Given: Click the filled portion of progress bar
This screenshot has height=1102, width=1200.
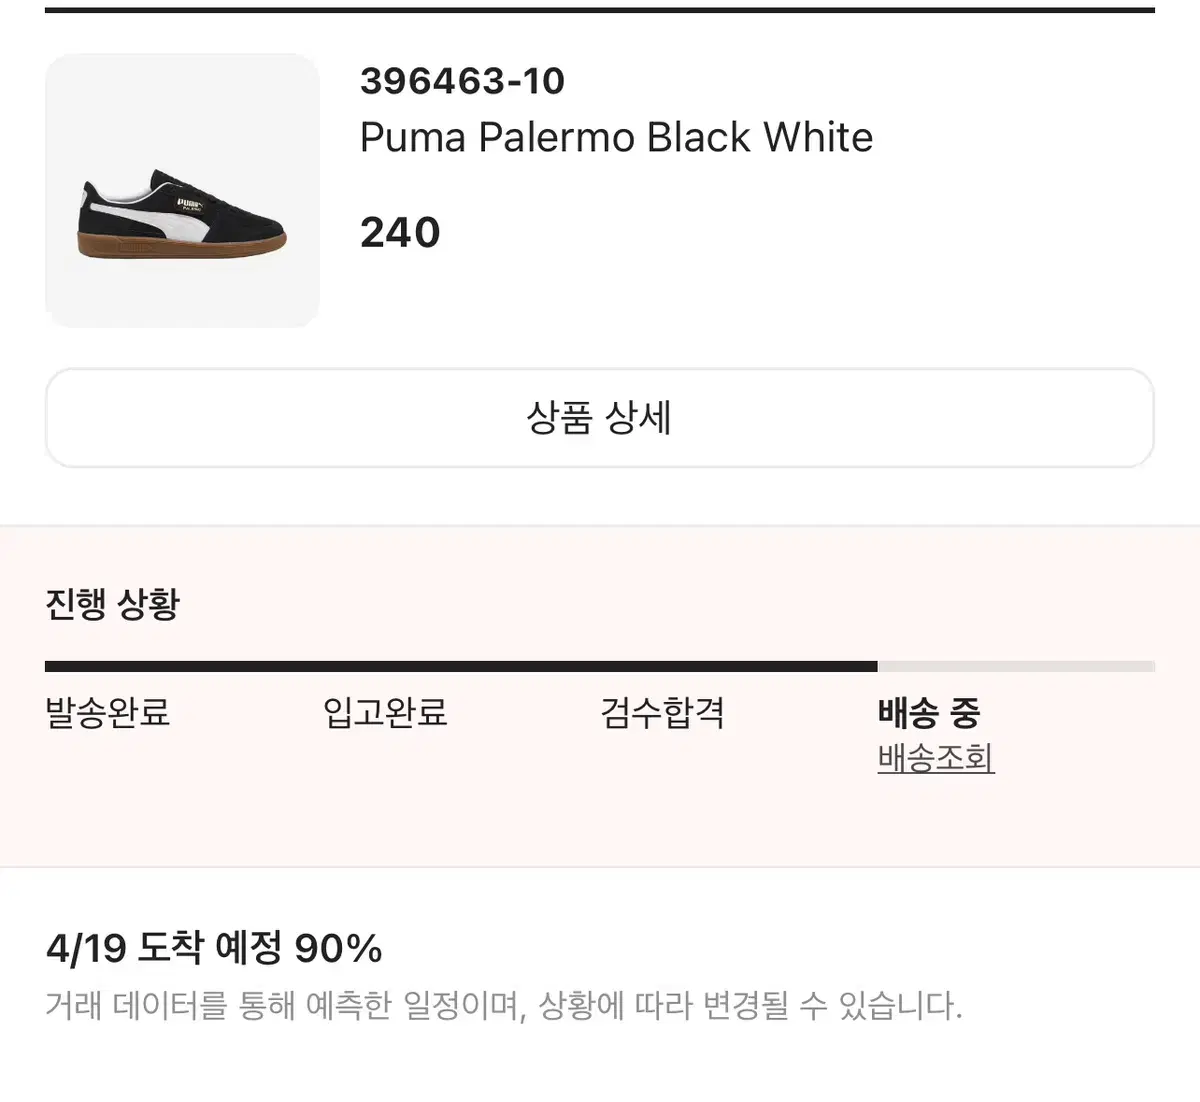Looking at the screenshot, I should [461, 666].
